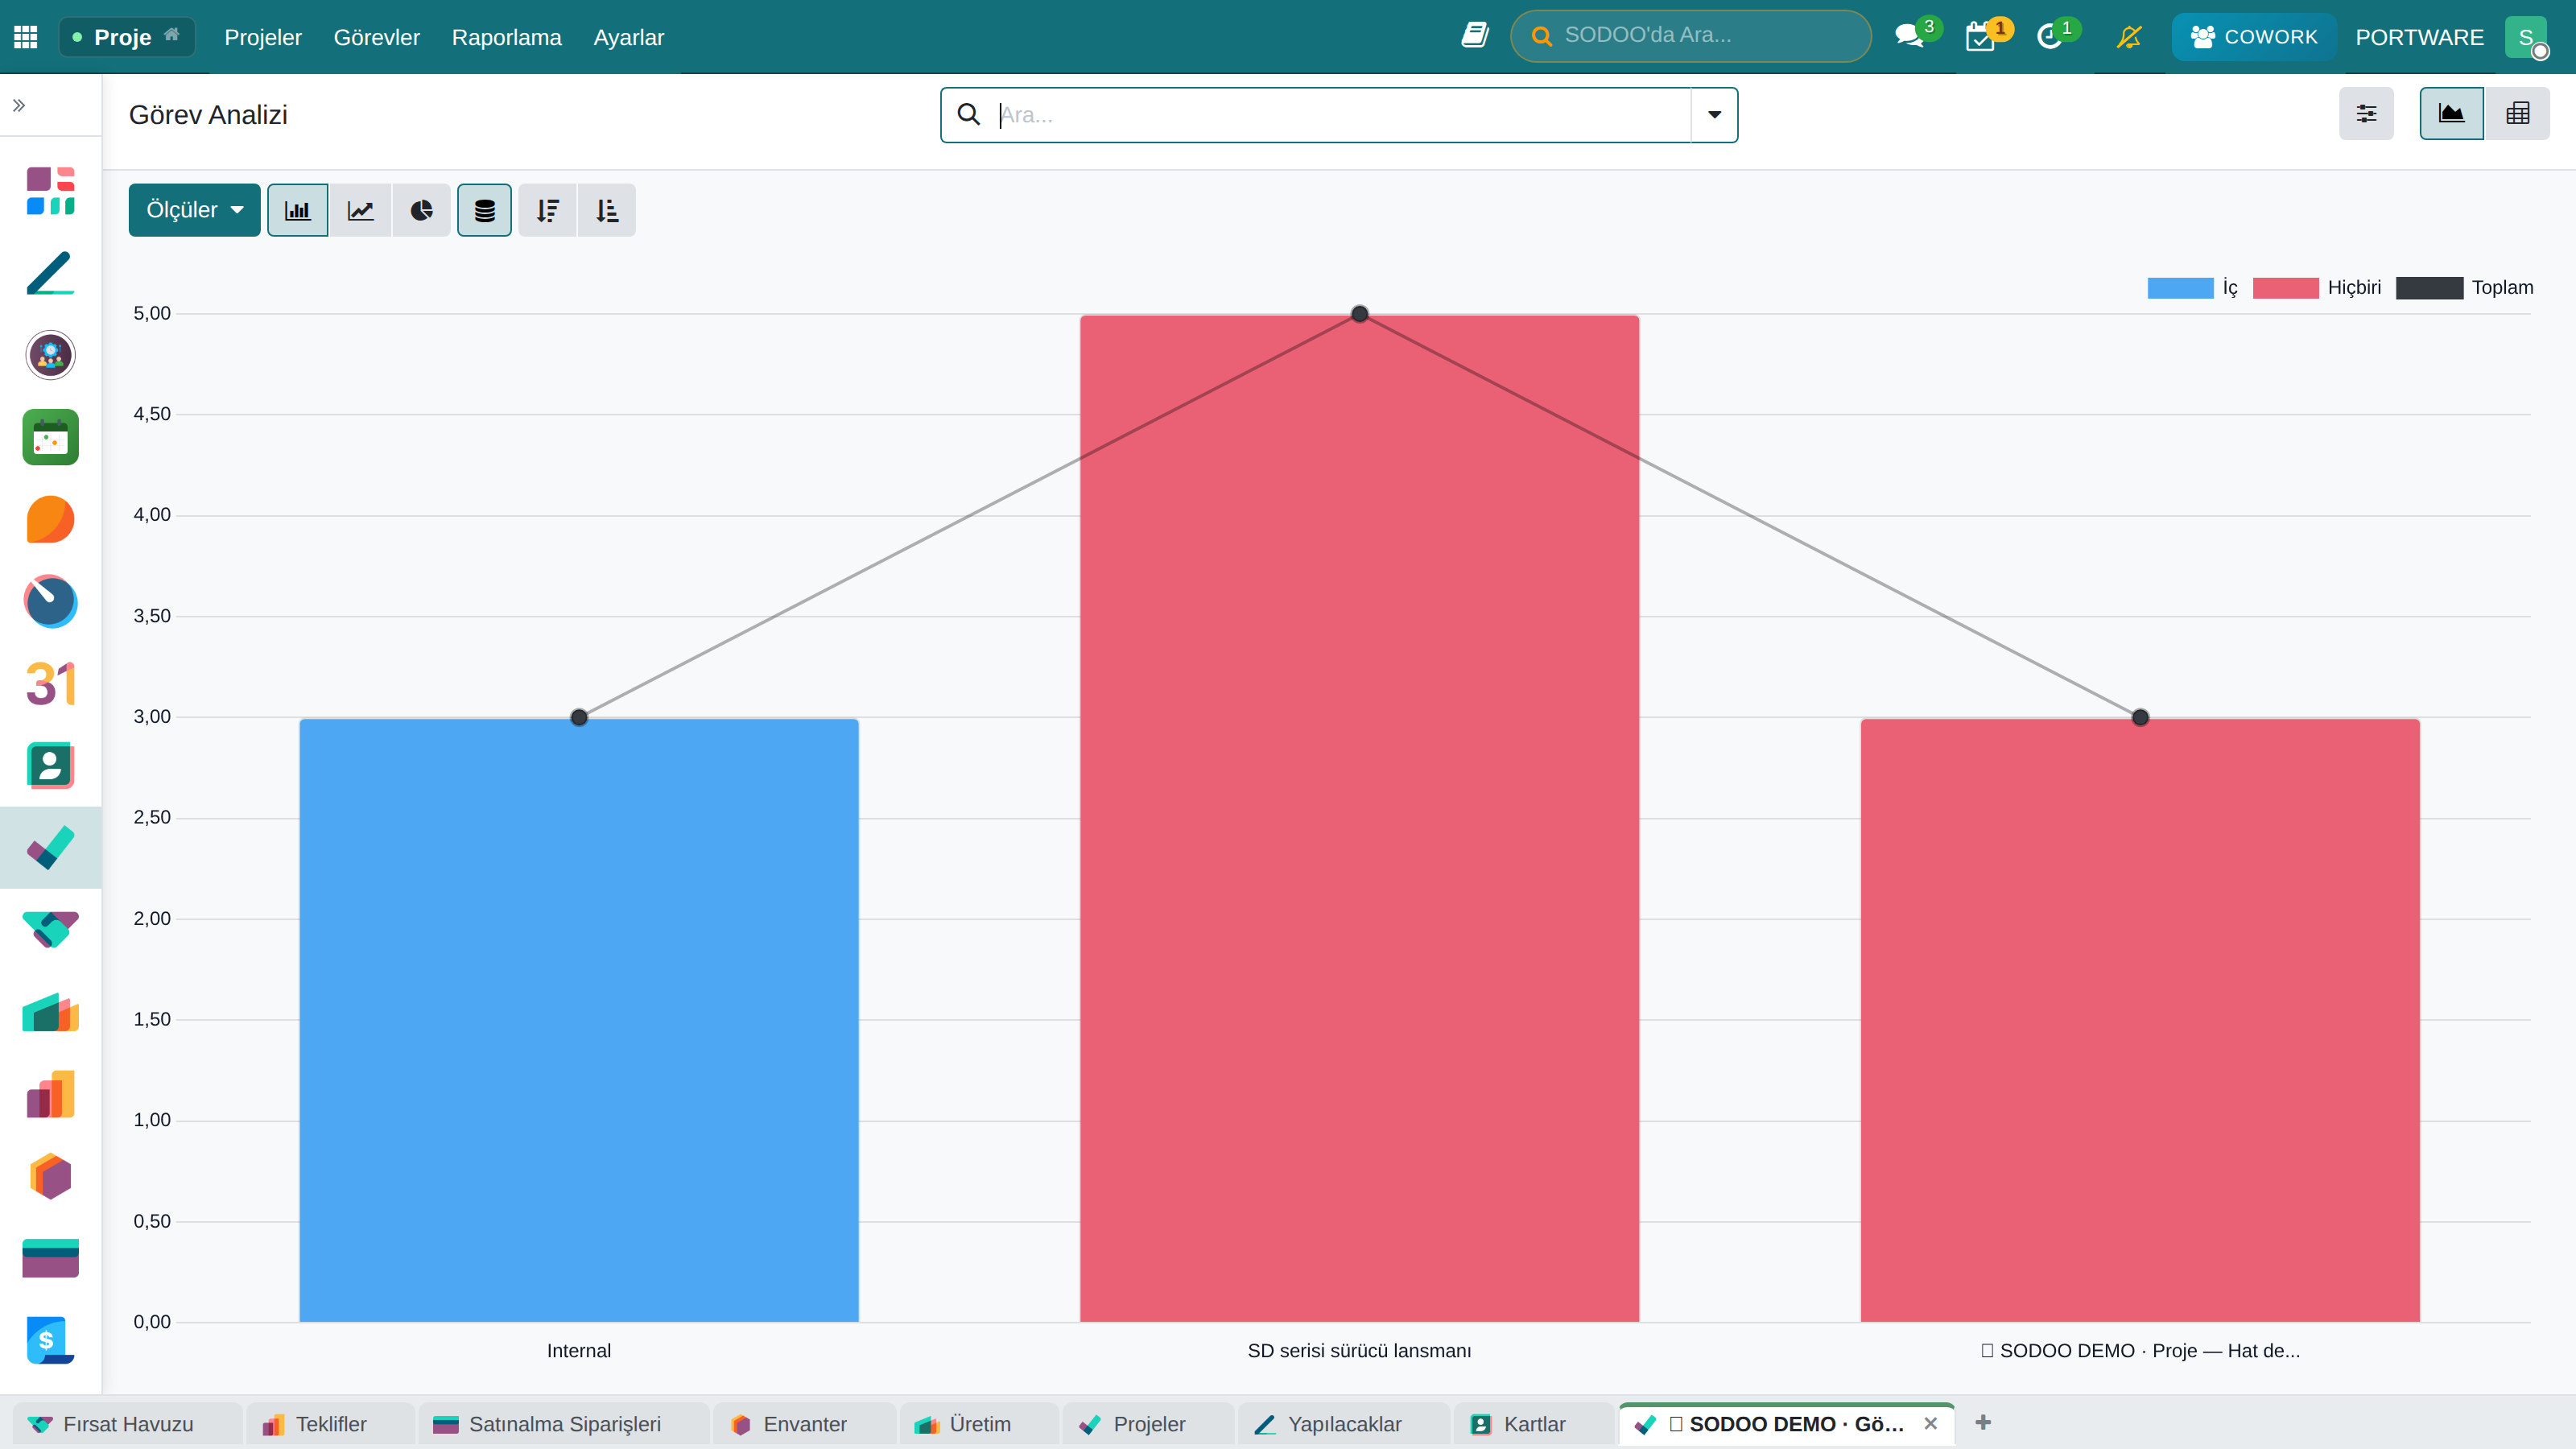Click the user avatar S
This screenshot has width=2576, height=1449.
click(2526, 37)
